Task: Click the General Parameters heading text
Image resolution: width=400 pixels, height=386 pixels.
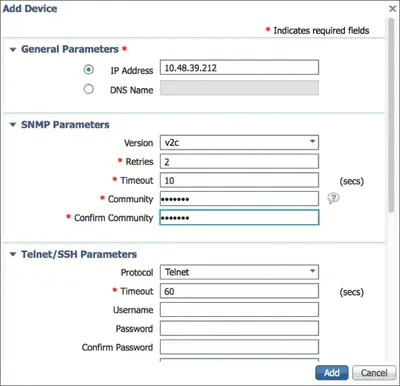Action: pos(70,49)
